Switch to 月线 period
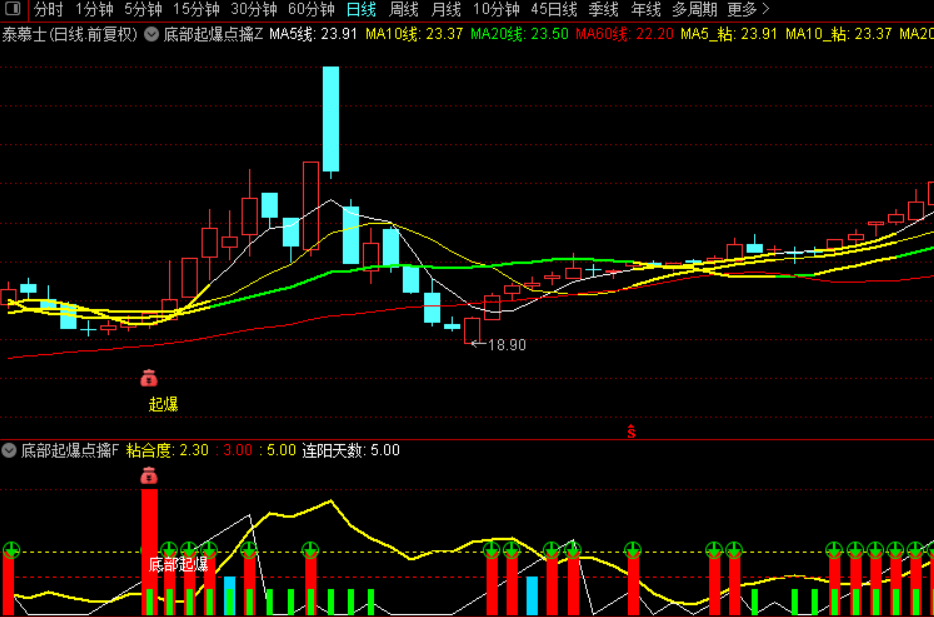This screenshot has width=934, height=617. pyautogui.click(x=446, y=9)
